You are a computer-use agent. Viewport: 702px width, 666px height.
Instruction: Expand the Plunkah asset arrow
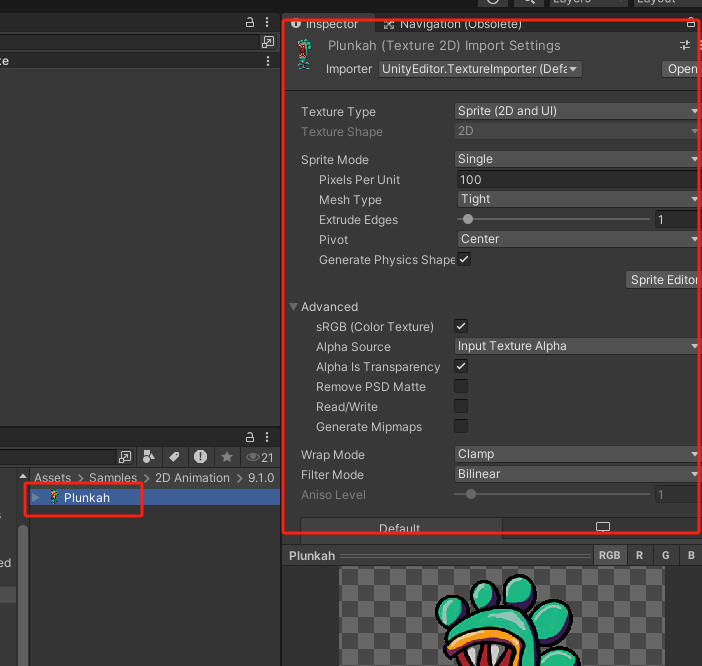point(36,497)
